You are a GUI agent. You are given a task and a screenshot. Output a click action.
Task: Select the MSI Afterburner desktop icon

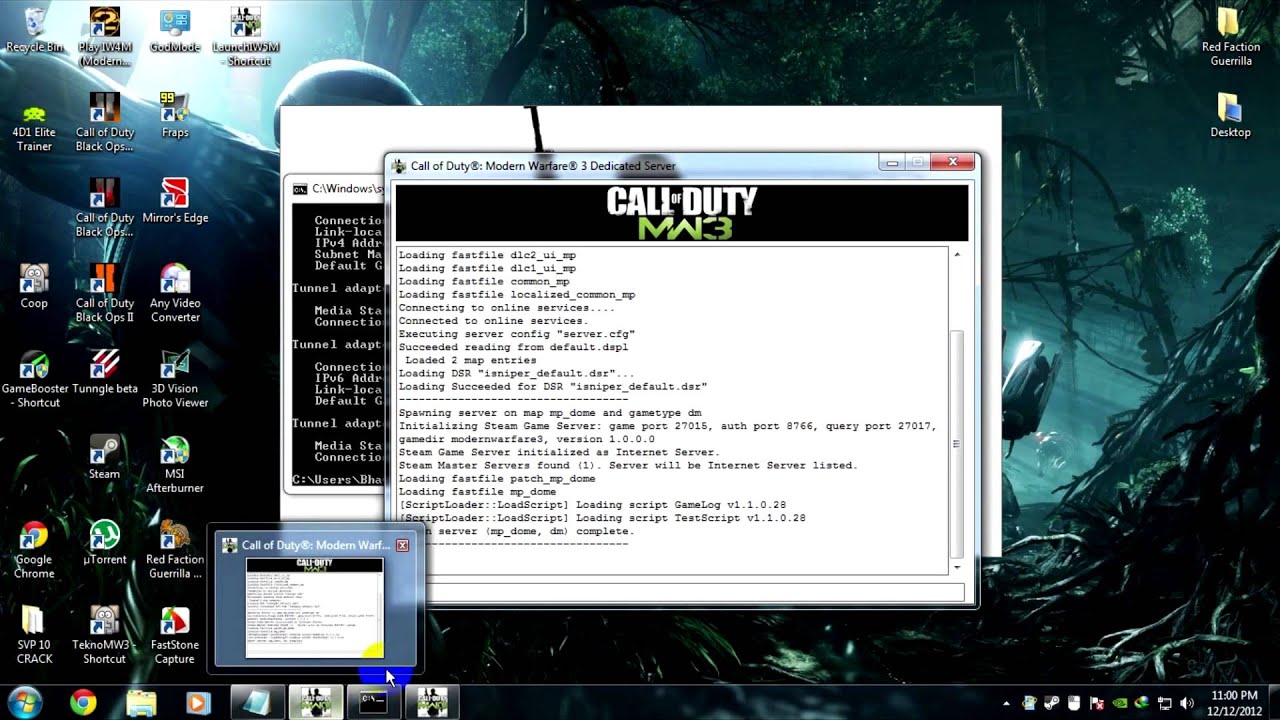point(175,464)
